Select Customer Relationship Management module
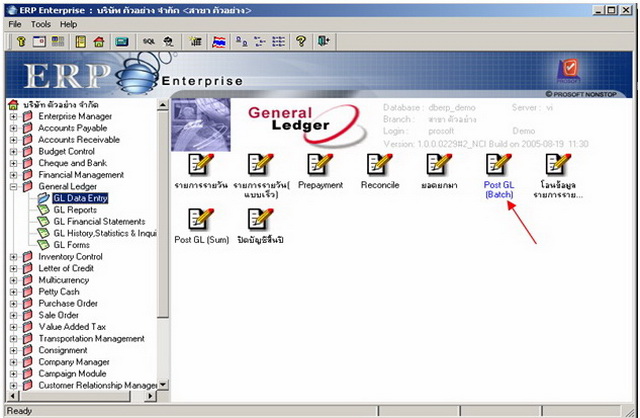 [x=98, y=385]
